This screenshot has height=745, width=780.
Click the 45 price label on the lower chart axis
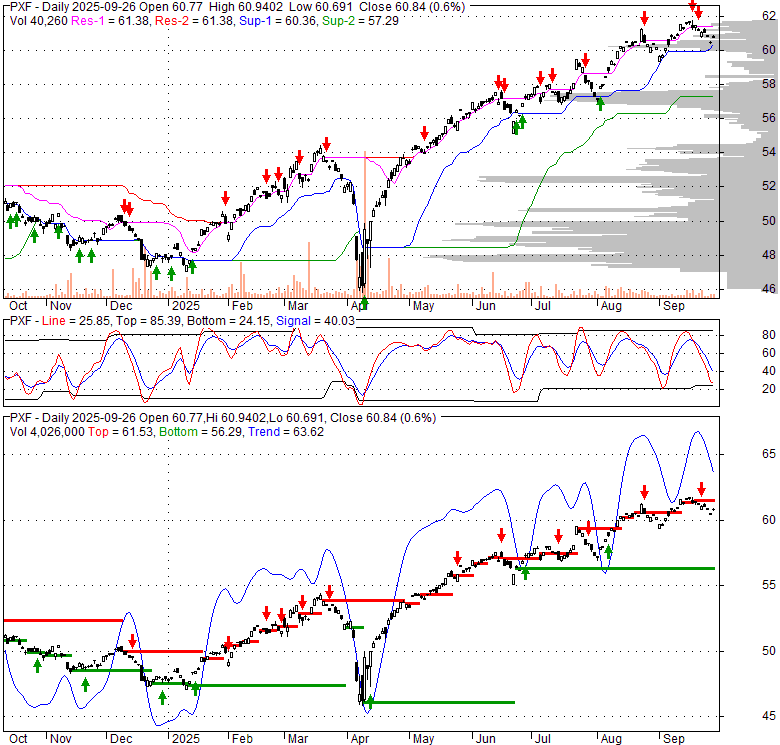pos(769,716)
